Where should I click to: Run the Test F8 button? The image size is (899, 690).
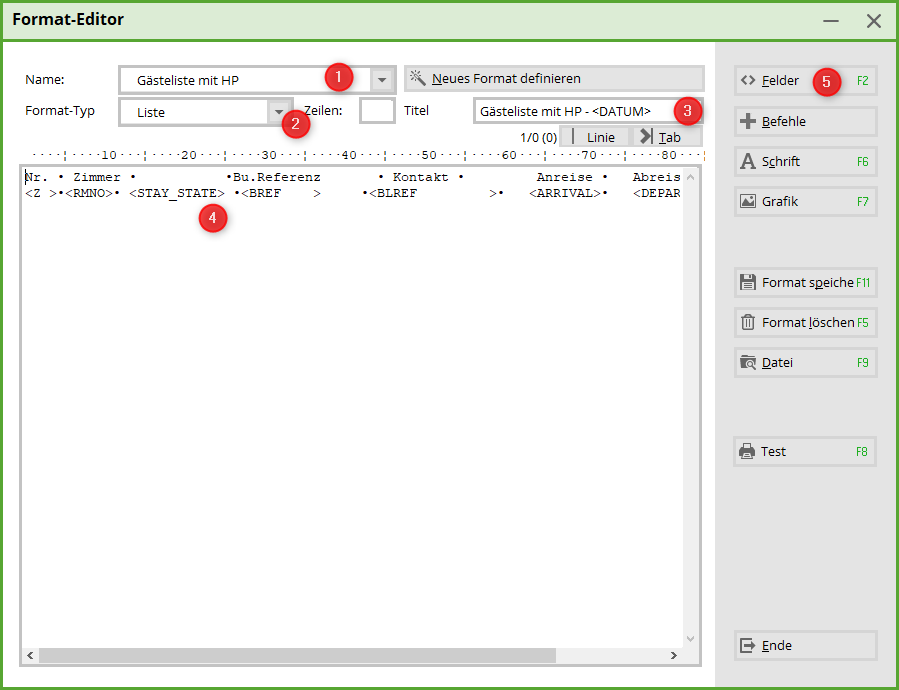805,451
